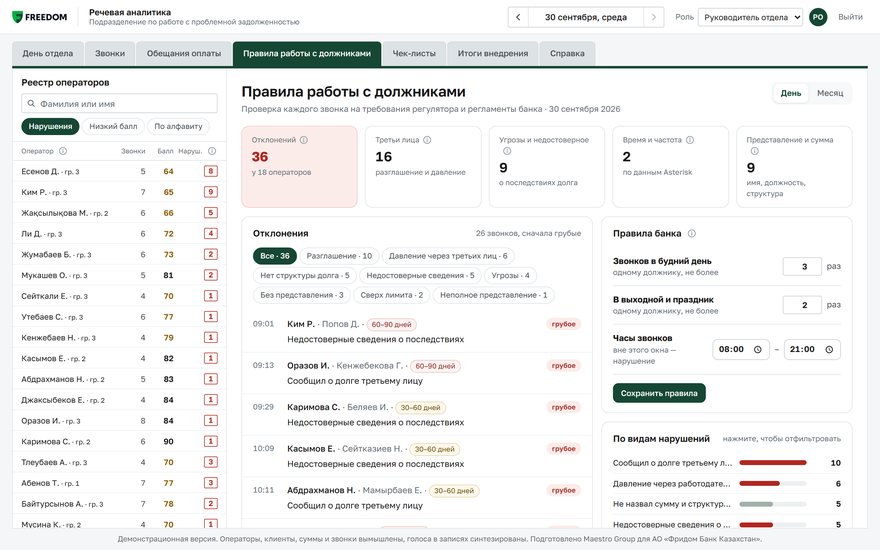Filter by Угрозы · 4 chip

pos(510,276)
